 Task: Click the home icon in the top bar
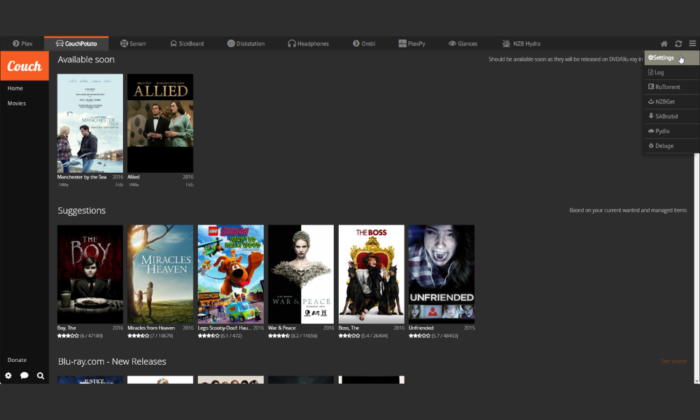(x=664, y=43)
